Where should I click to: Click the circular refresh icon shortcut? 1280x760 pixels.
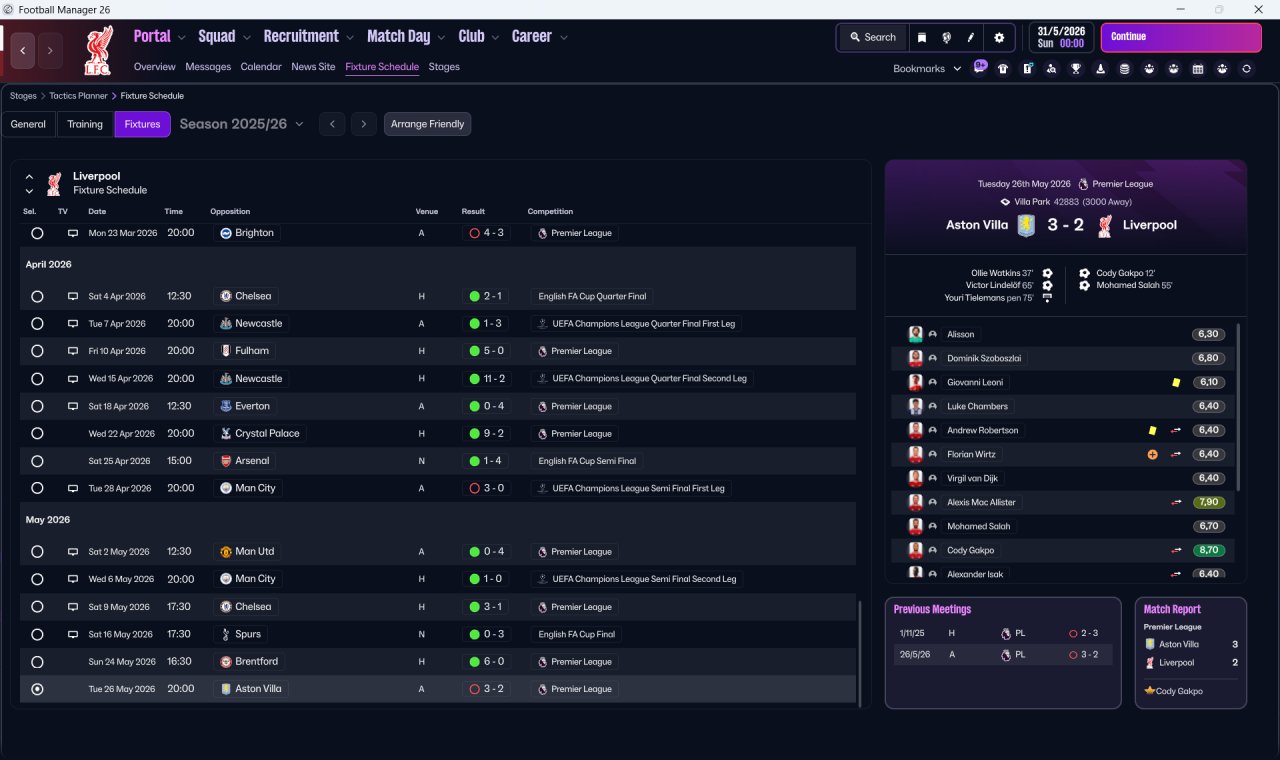1246,69
